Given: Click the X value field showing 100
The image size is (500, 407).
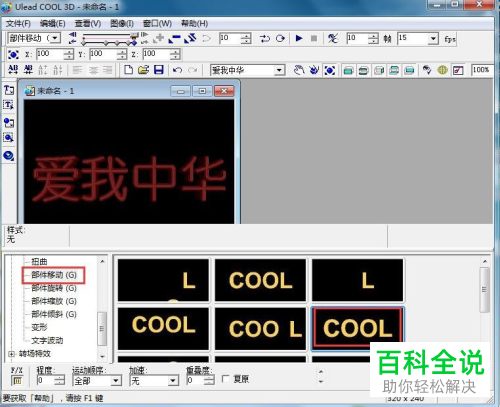Looking at the screenshot, I should [50, 54].
